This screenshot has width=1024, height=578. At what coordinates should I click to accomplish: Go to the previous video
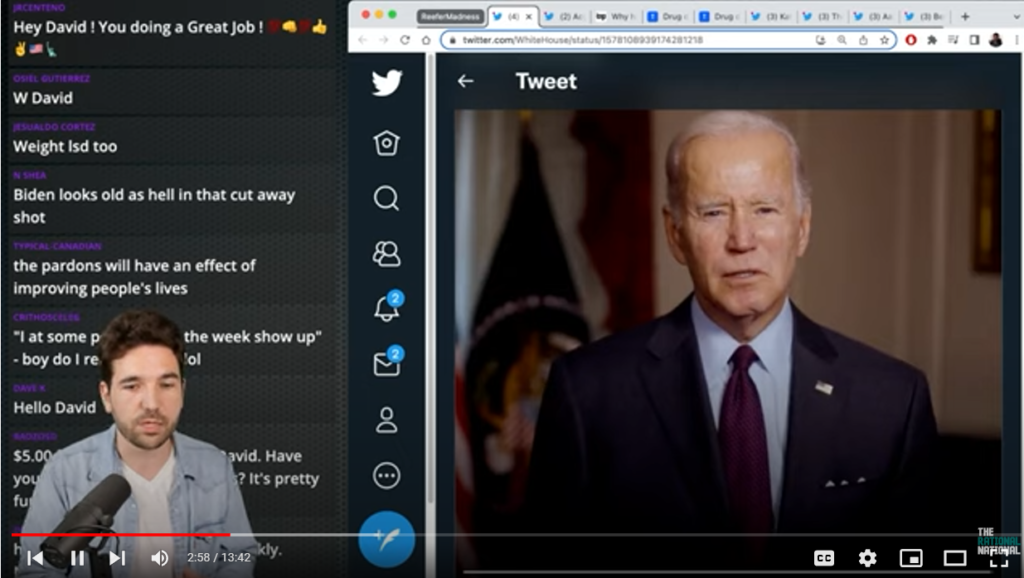click(35, 558)
